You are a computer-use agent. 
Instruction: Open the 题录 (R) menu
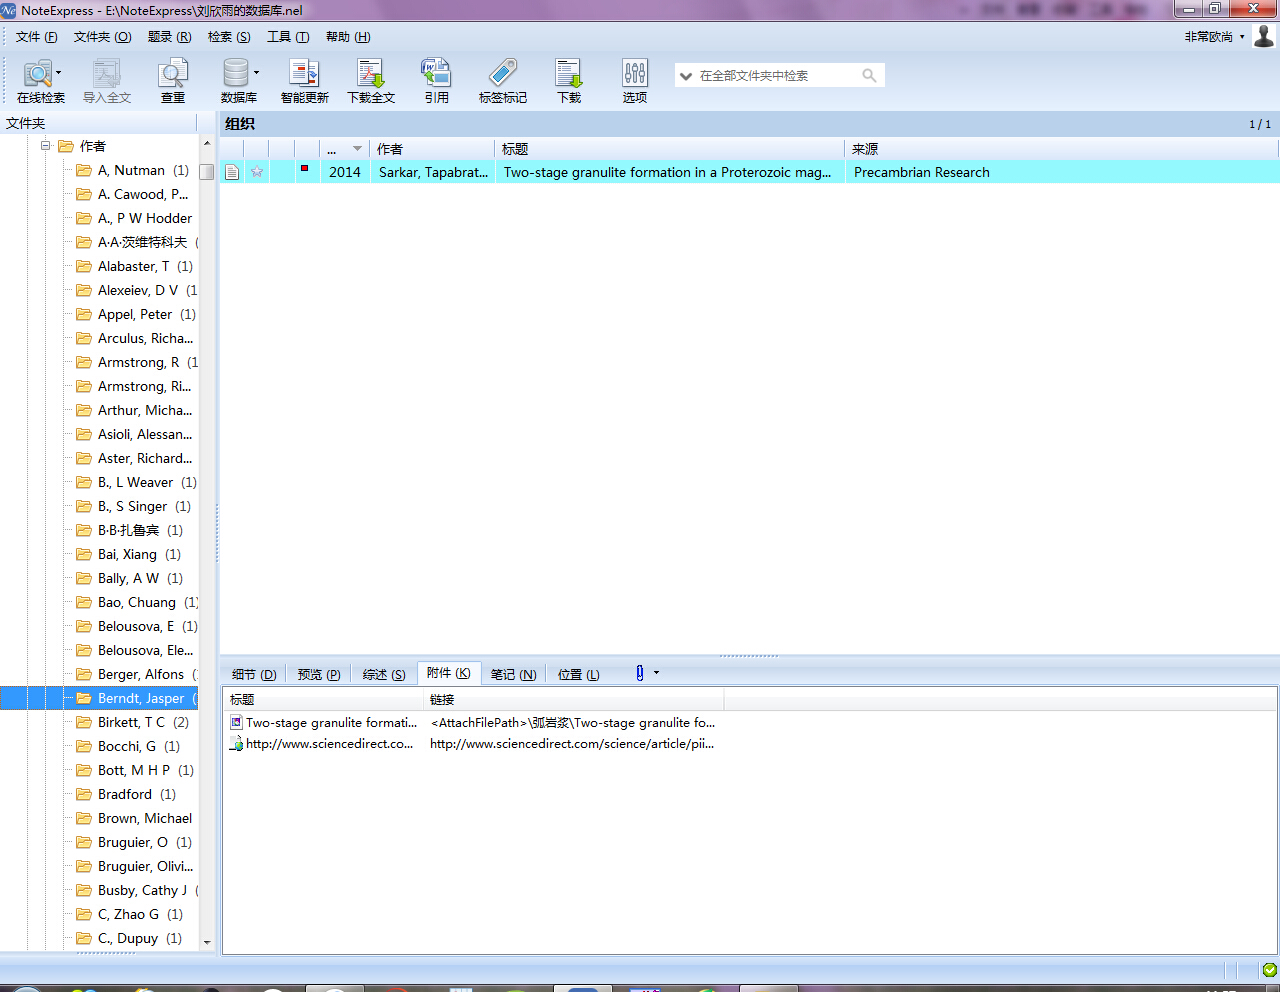click(169, 37)
